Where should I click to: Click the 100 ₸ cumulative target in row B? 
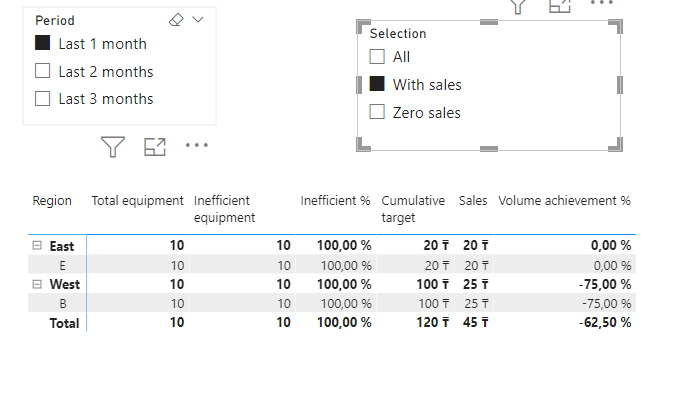(434, 304)
